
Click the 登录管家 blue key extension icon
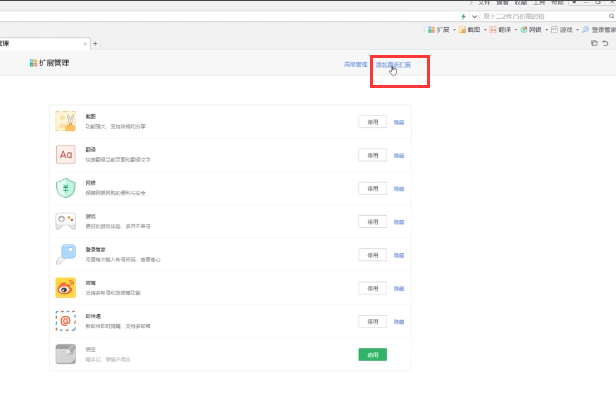66,254
